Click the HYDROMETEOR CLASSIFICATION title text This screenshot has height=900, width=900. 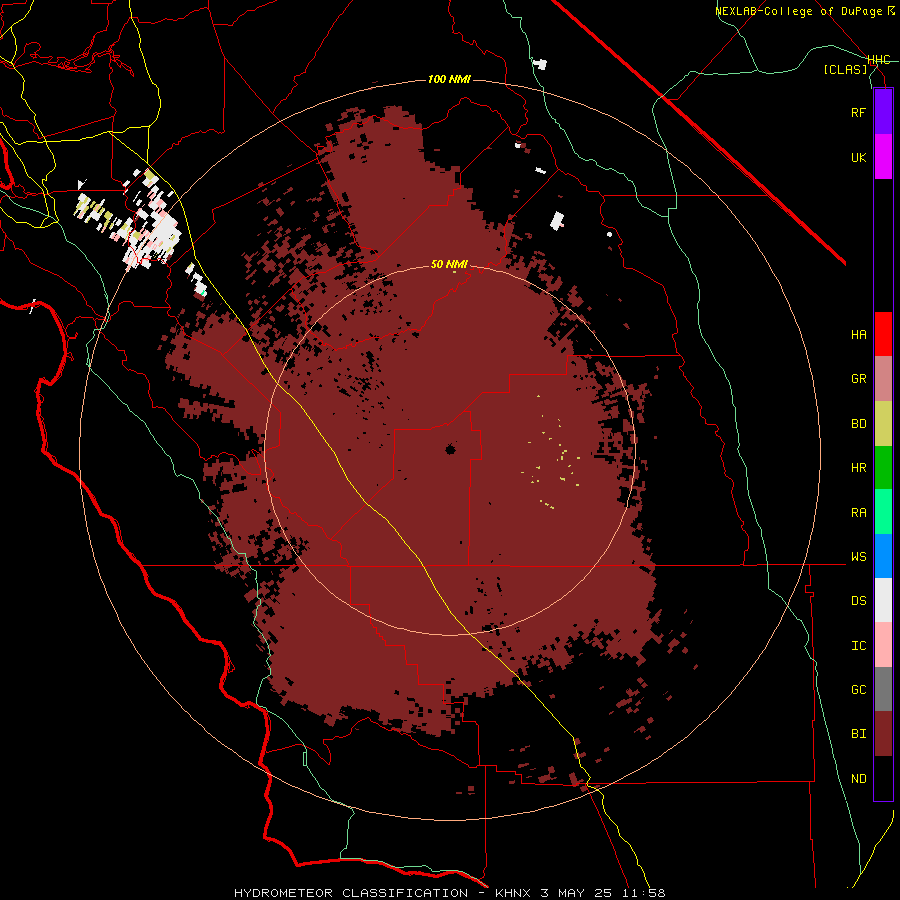point(351,893)
